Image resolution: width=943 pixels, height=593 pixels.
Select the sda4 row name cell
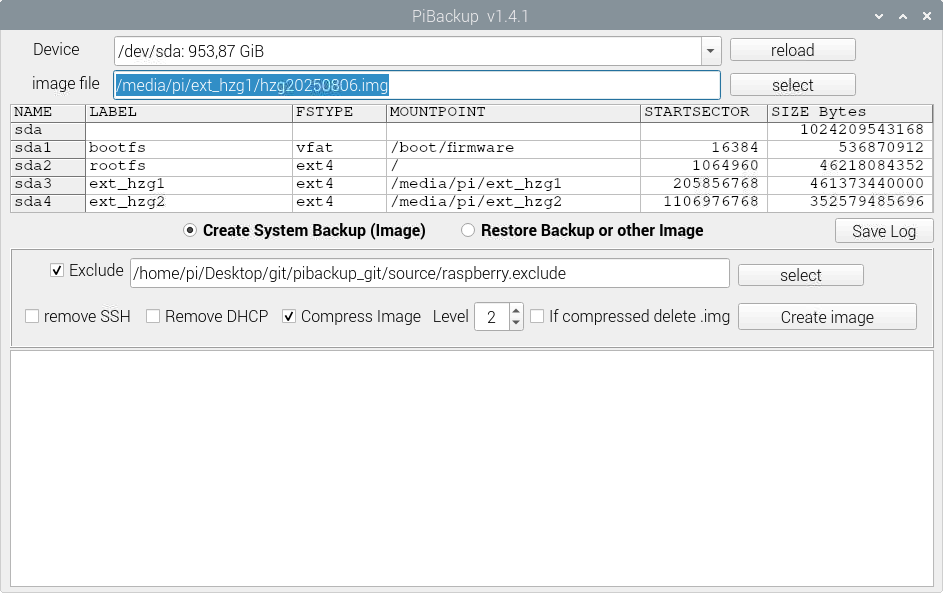[48, 203]
